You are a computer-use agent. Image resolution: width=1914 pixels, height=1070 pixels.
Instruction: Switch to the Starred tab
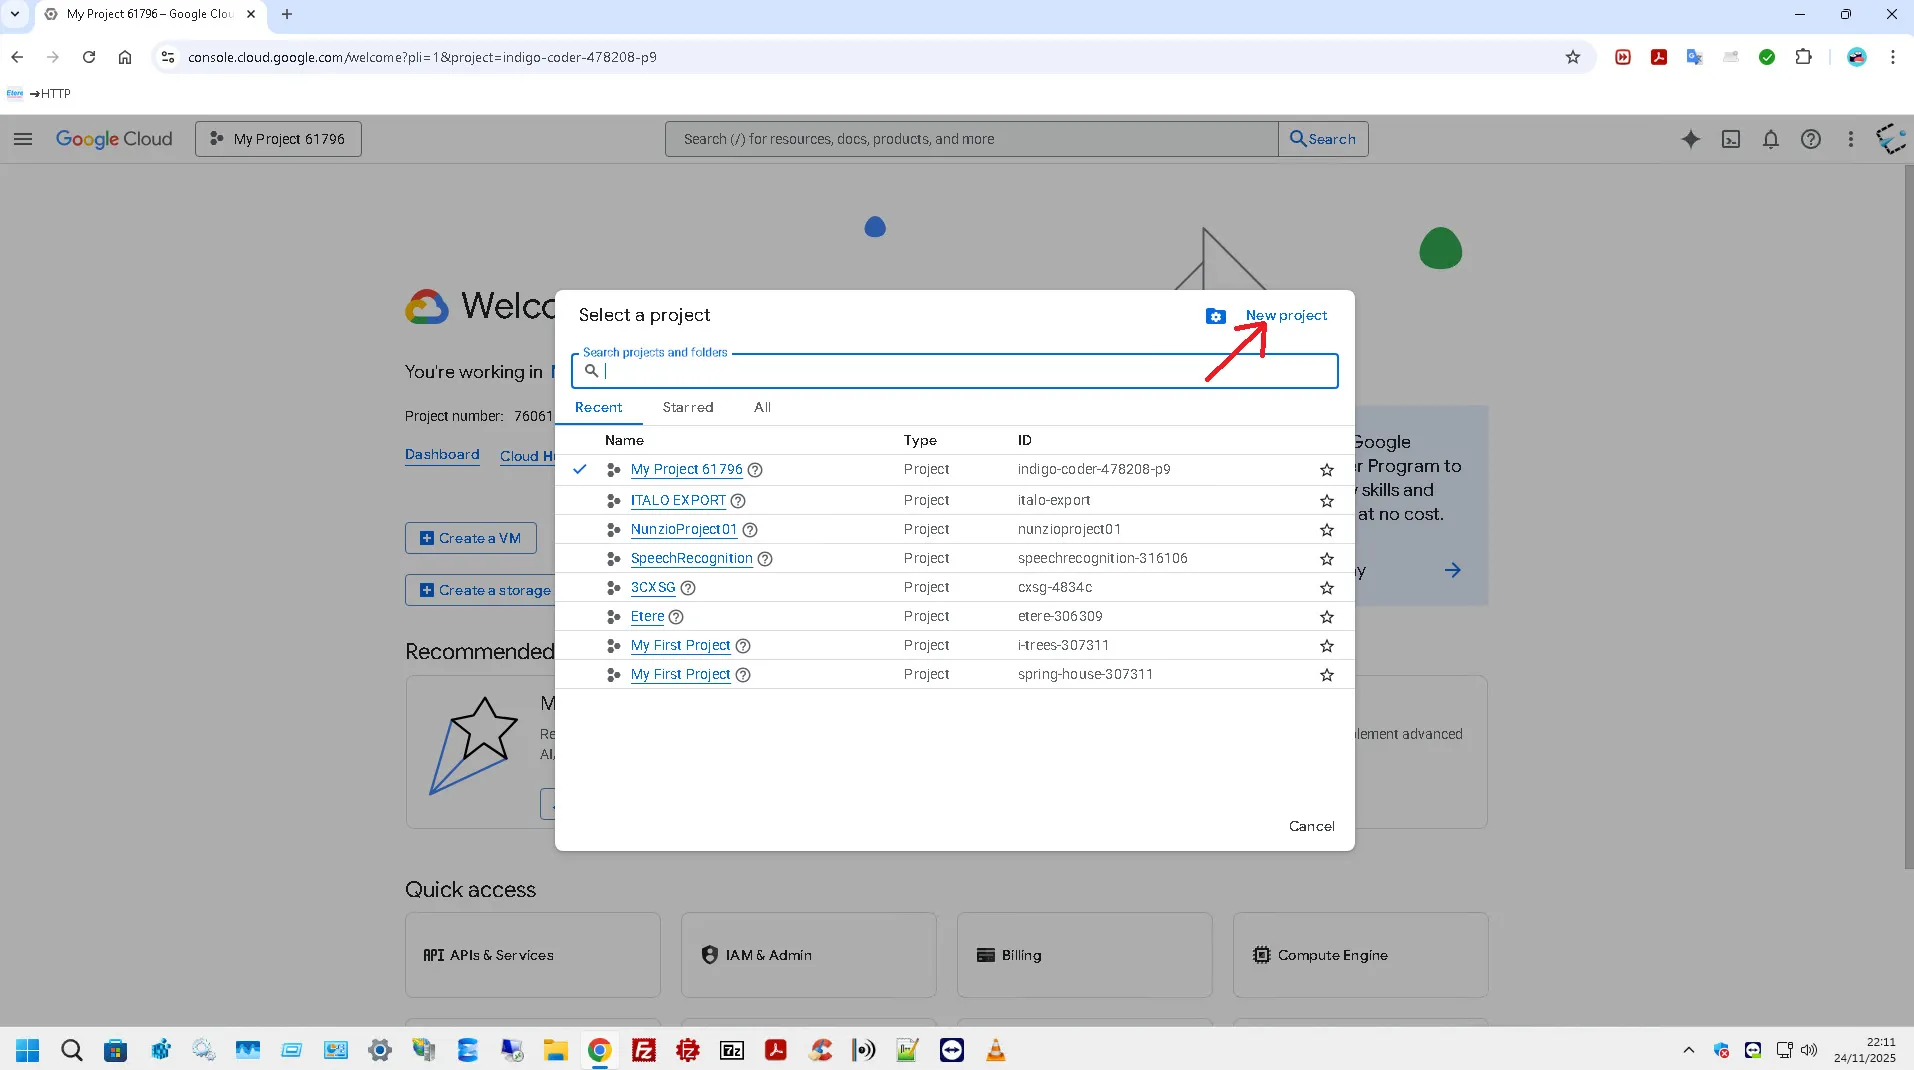pos(687,407)
